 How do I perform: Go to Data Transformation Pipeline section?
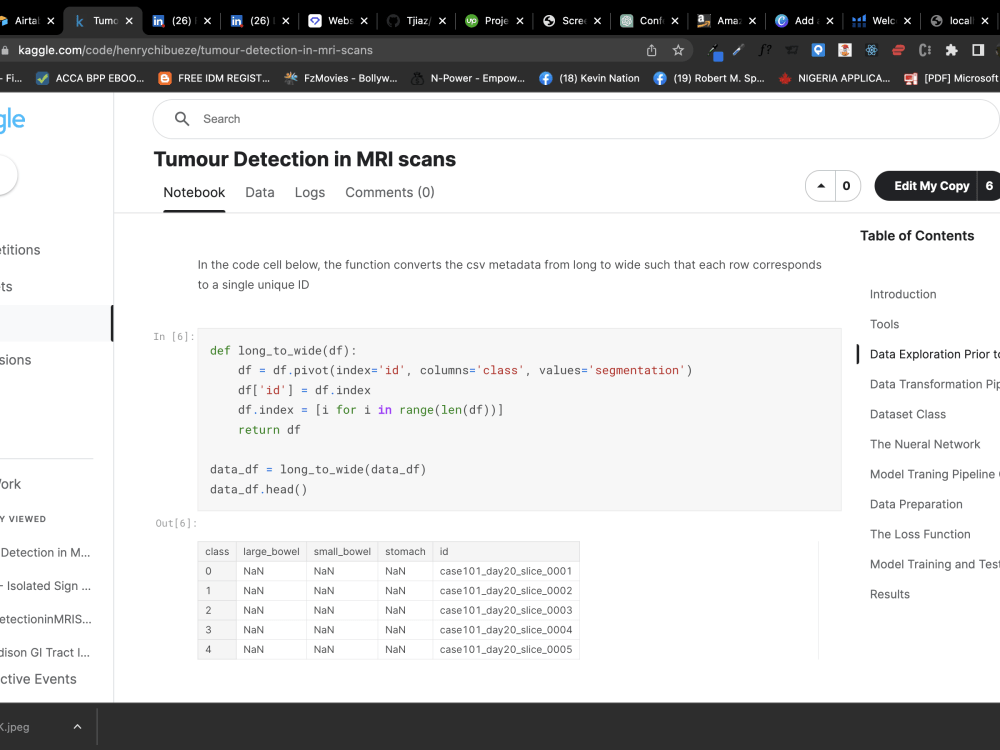click(x=934, y=384)
